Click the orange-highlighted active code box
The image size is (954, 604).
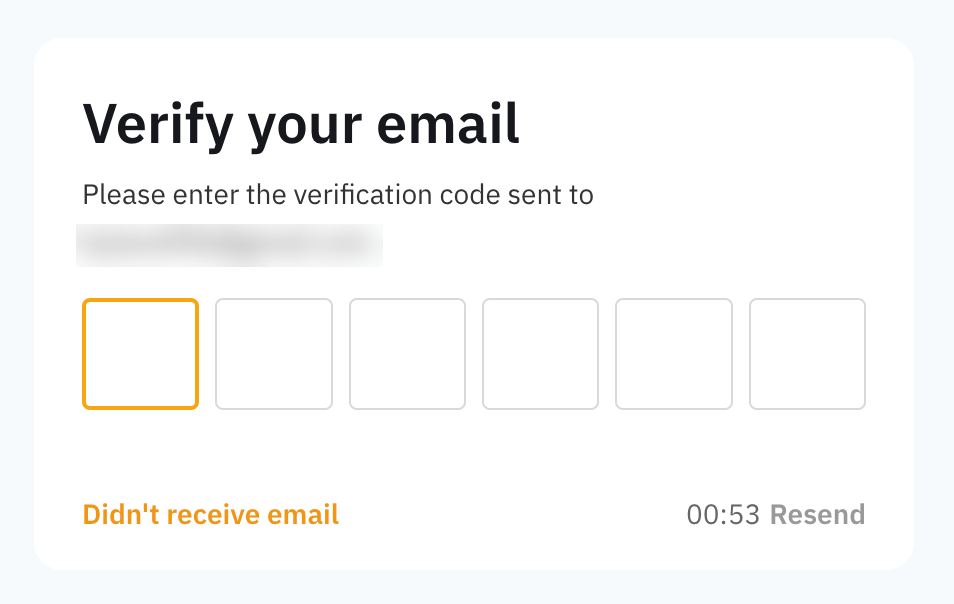pyautogui.click(x=141, y=354)
